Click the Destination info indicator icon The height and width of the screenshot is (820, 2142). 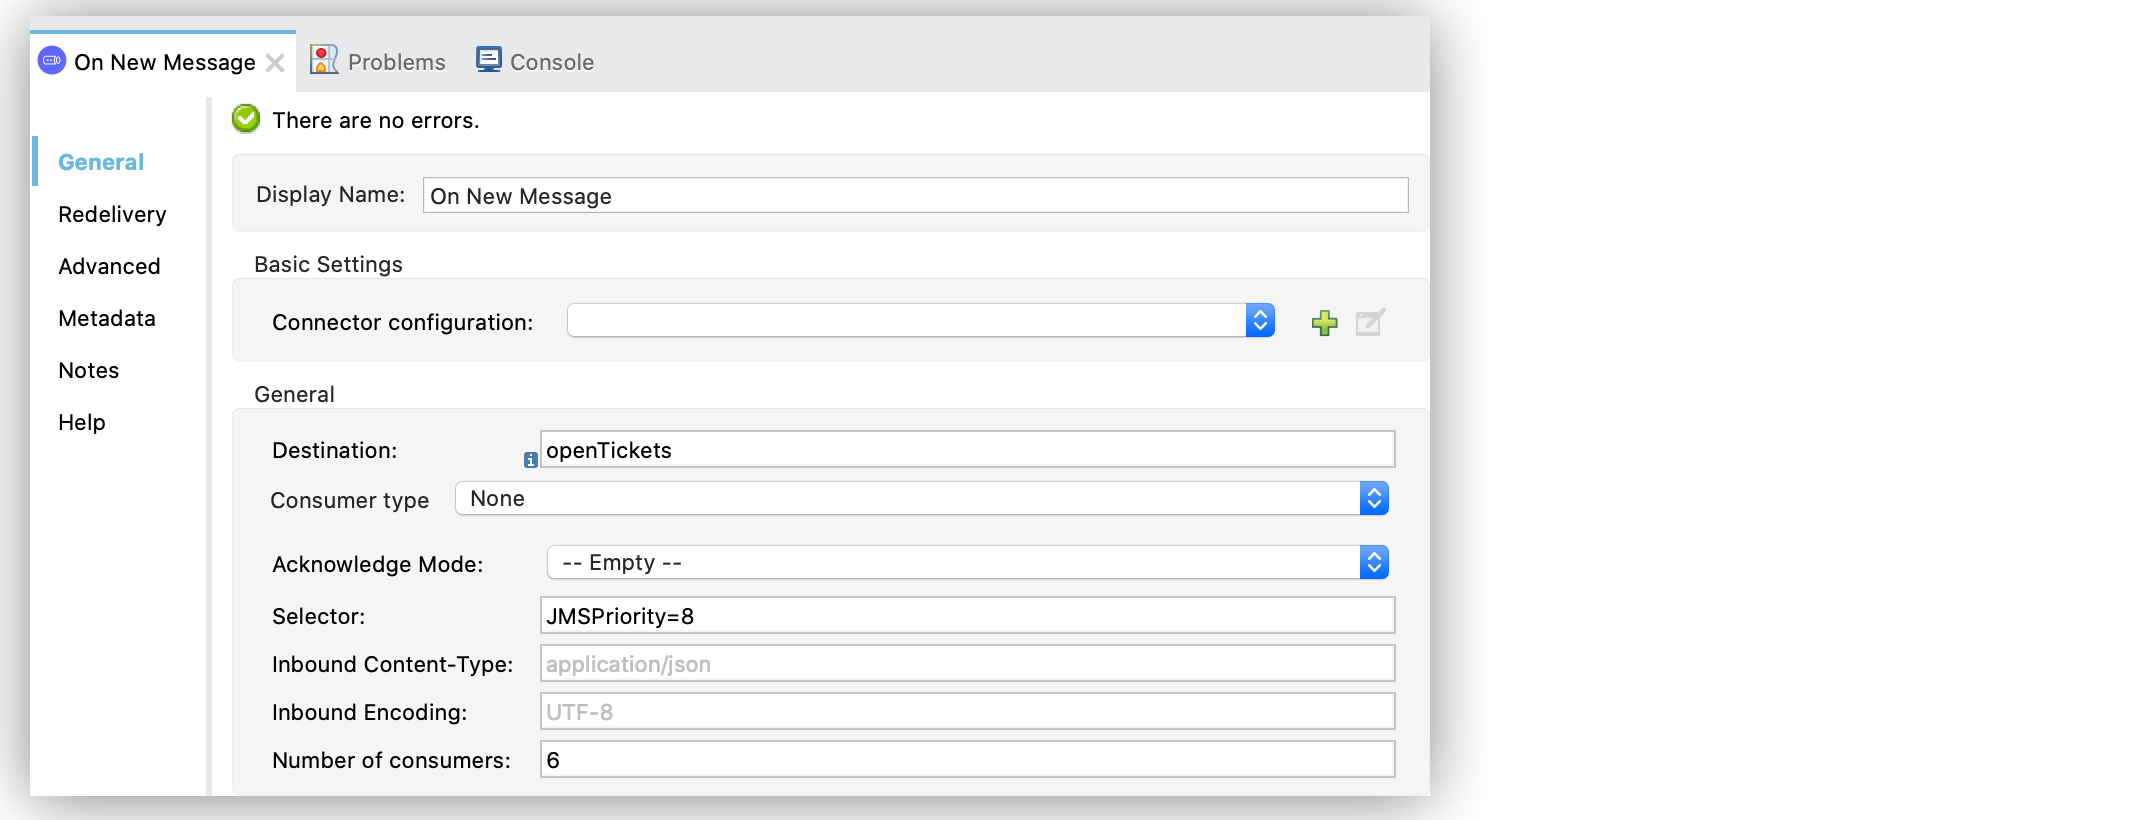tap(531, 460)
